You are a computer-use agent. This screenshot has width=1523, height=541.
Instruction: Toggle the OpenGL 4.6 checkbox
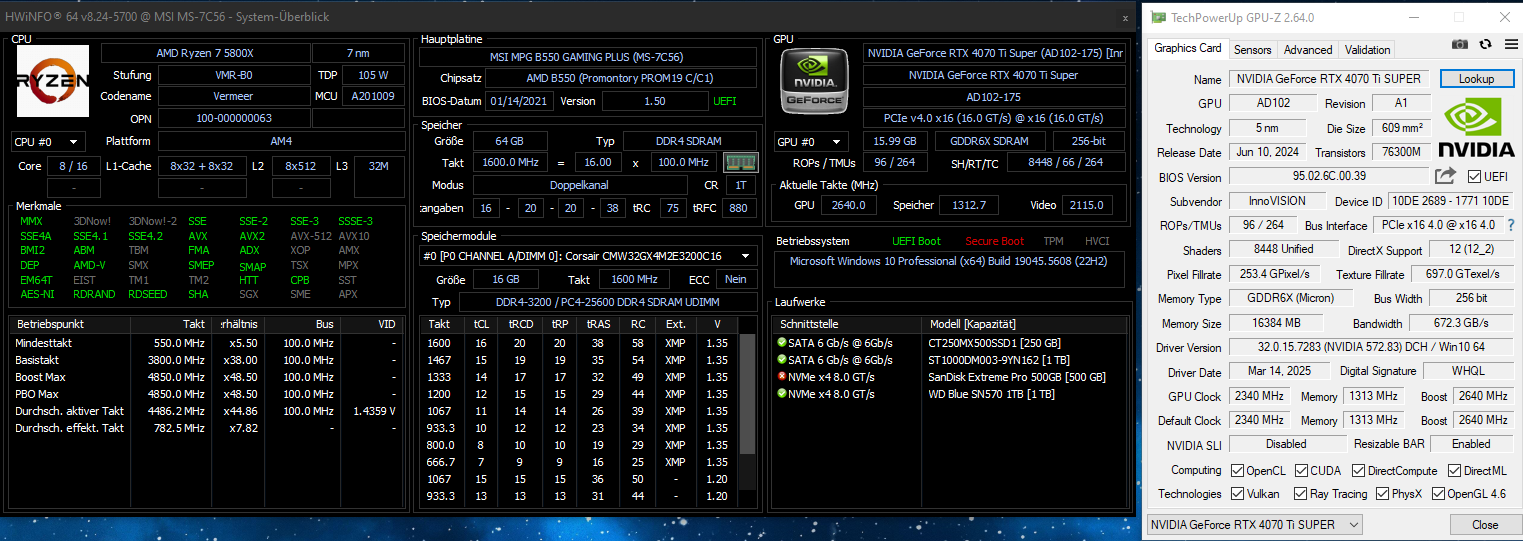(1438, 494)
